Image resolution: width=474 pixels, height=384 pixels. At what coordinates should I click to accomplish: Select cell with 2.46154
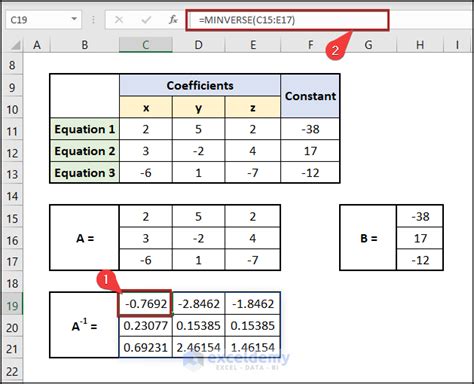tap(199, 347)
